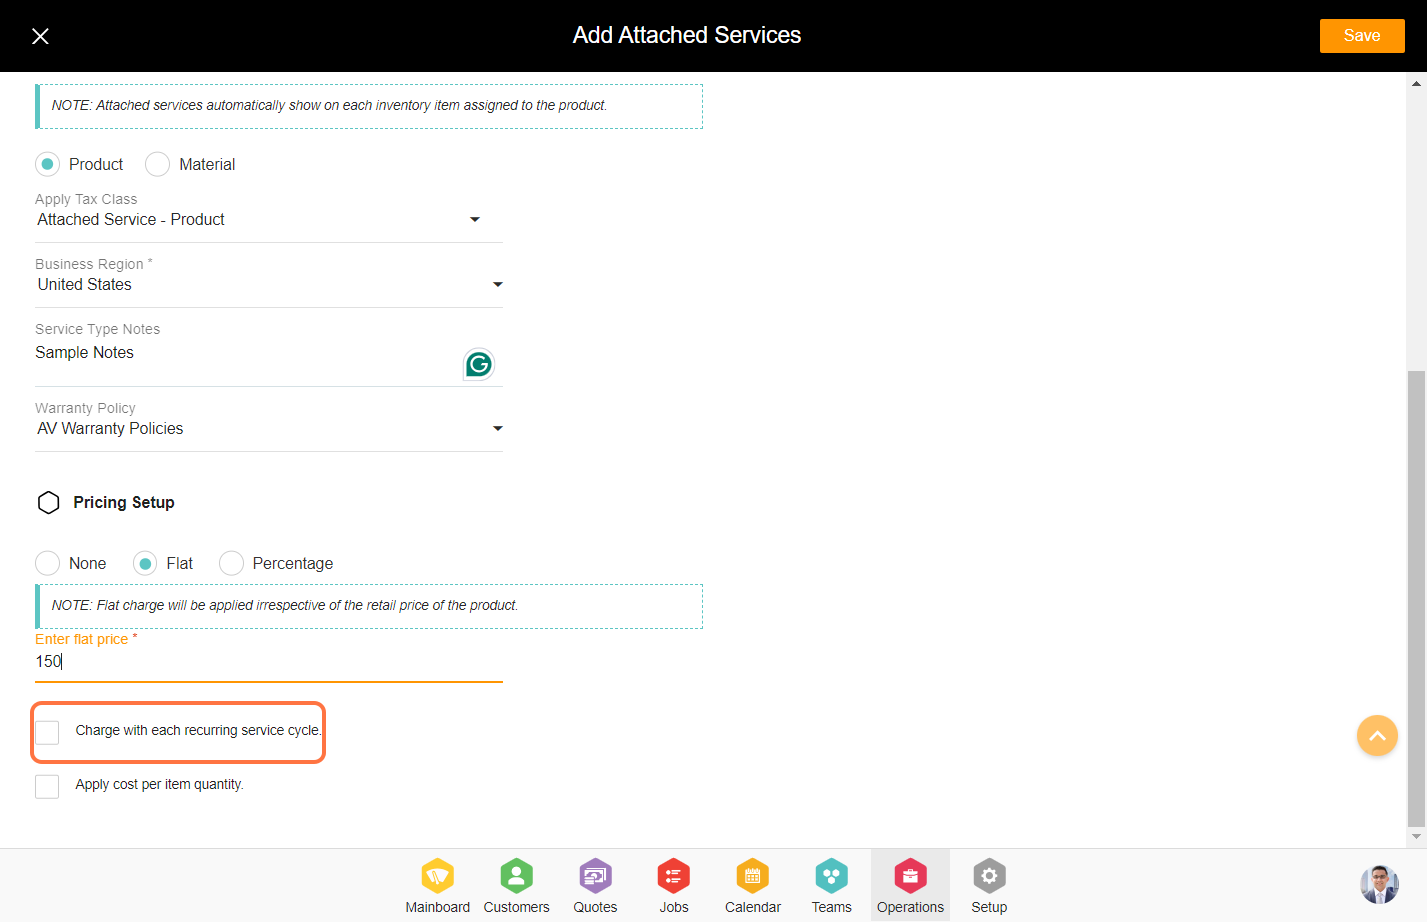Enable charge with each recurring service cycle
This screenshot has height=922, width=1427.
tap(47, 732)
